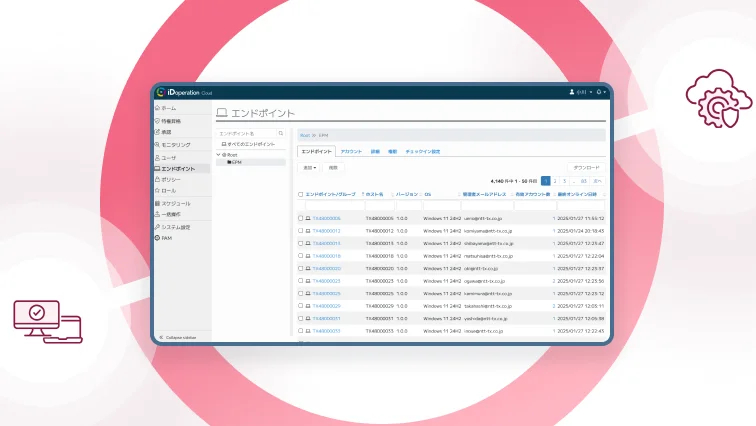Tick the select-all checkbox in the table header
The width and height of the screenshot is (756, 426).
(300, 194)
